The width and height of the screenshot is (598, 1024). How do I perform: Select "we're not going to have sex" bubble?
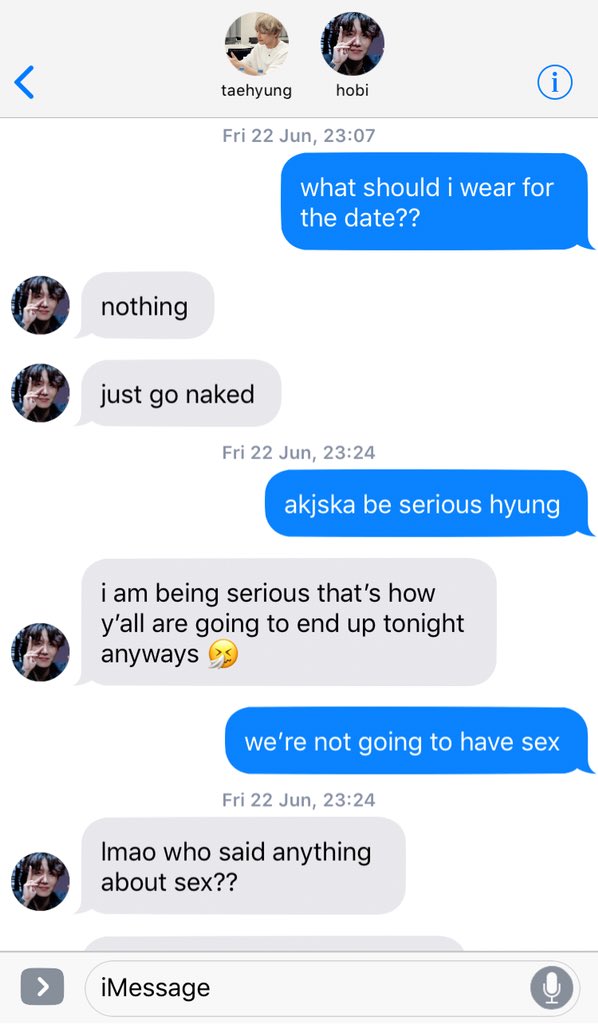click(409, 741)
